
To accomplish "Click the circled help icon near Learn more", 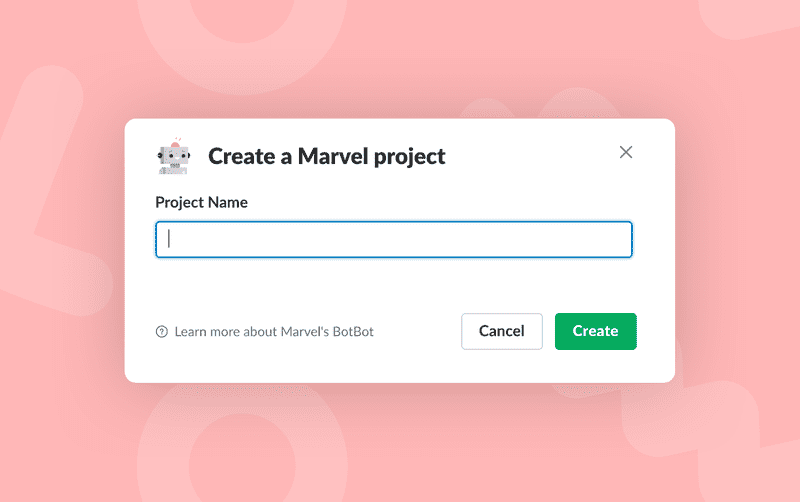I will 162,331.
